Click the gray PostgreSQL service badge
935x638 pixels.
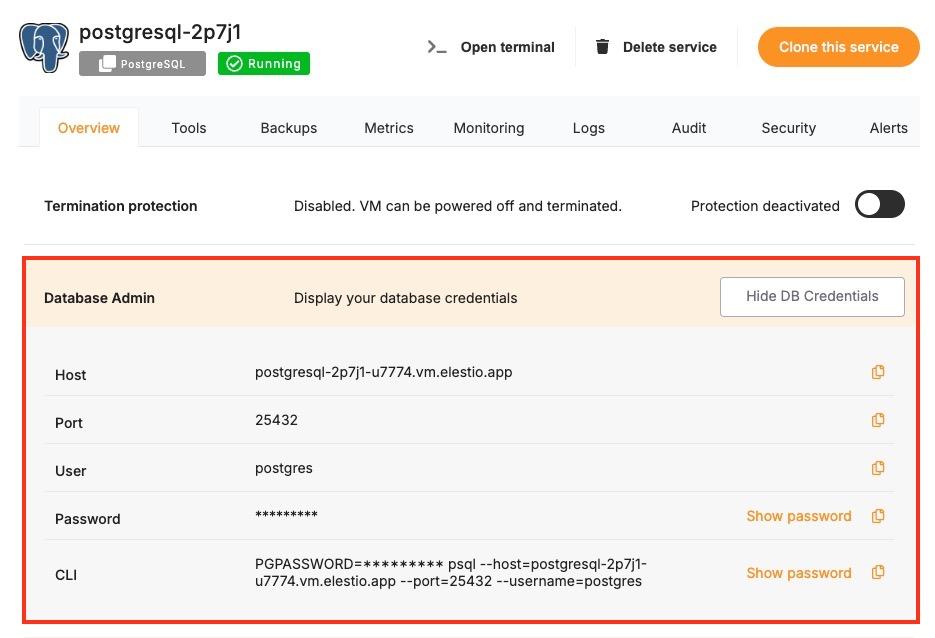tap(142, 64)
